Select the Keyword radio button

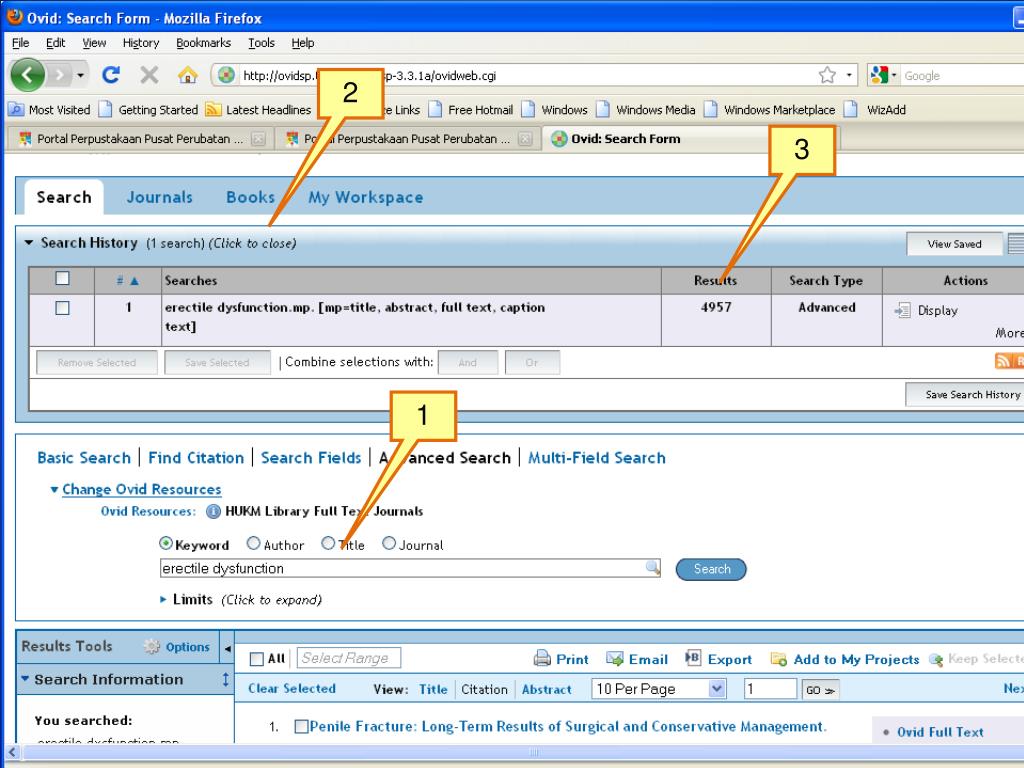pyautogui.click(x=166, y=543)
